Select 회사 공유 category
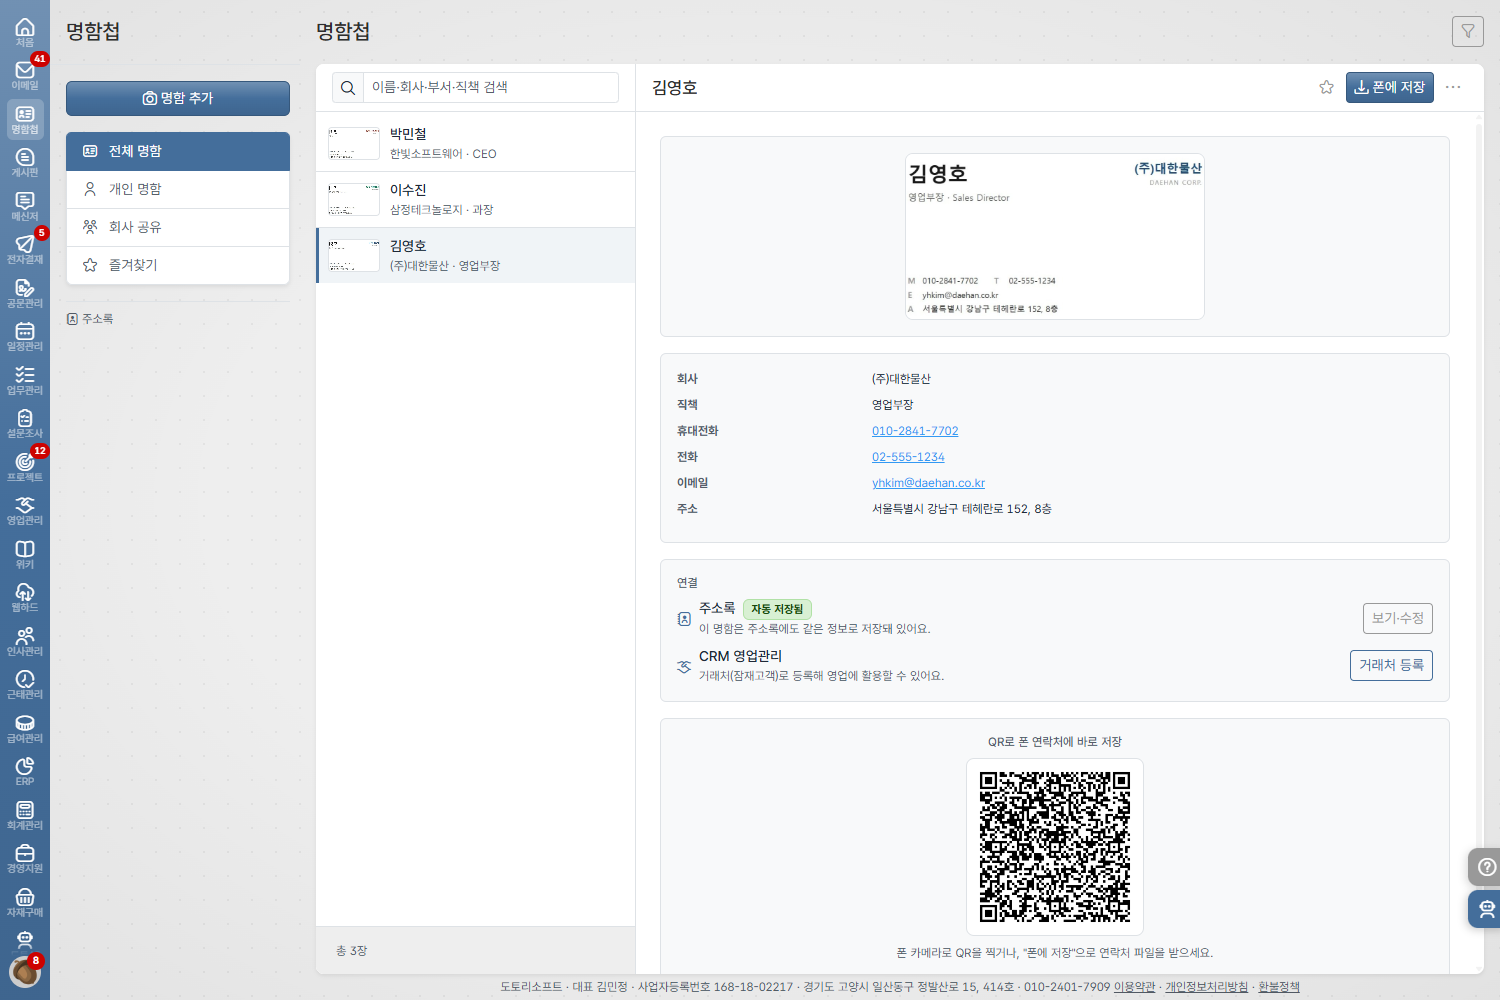Image resolution: width=1500 pixels, height=1000 pixels. click(178, 227)
